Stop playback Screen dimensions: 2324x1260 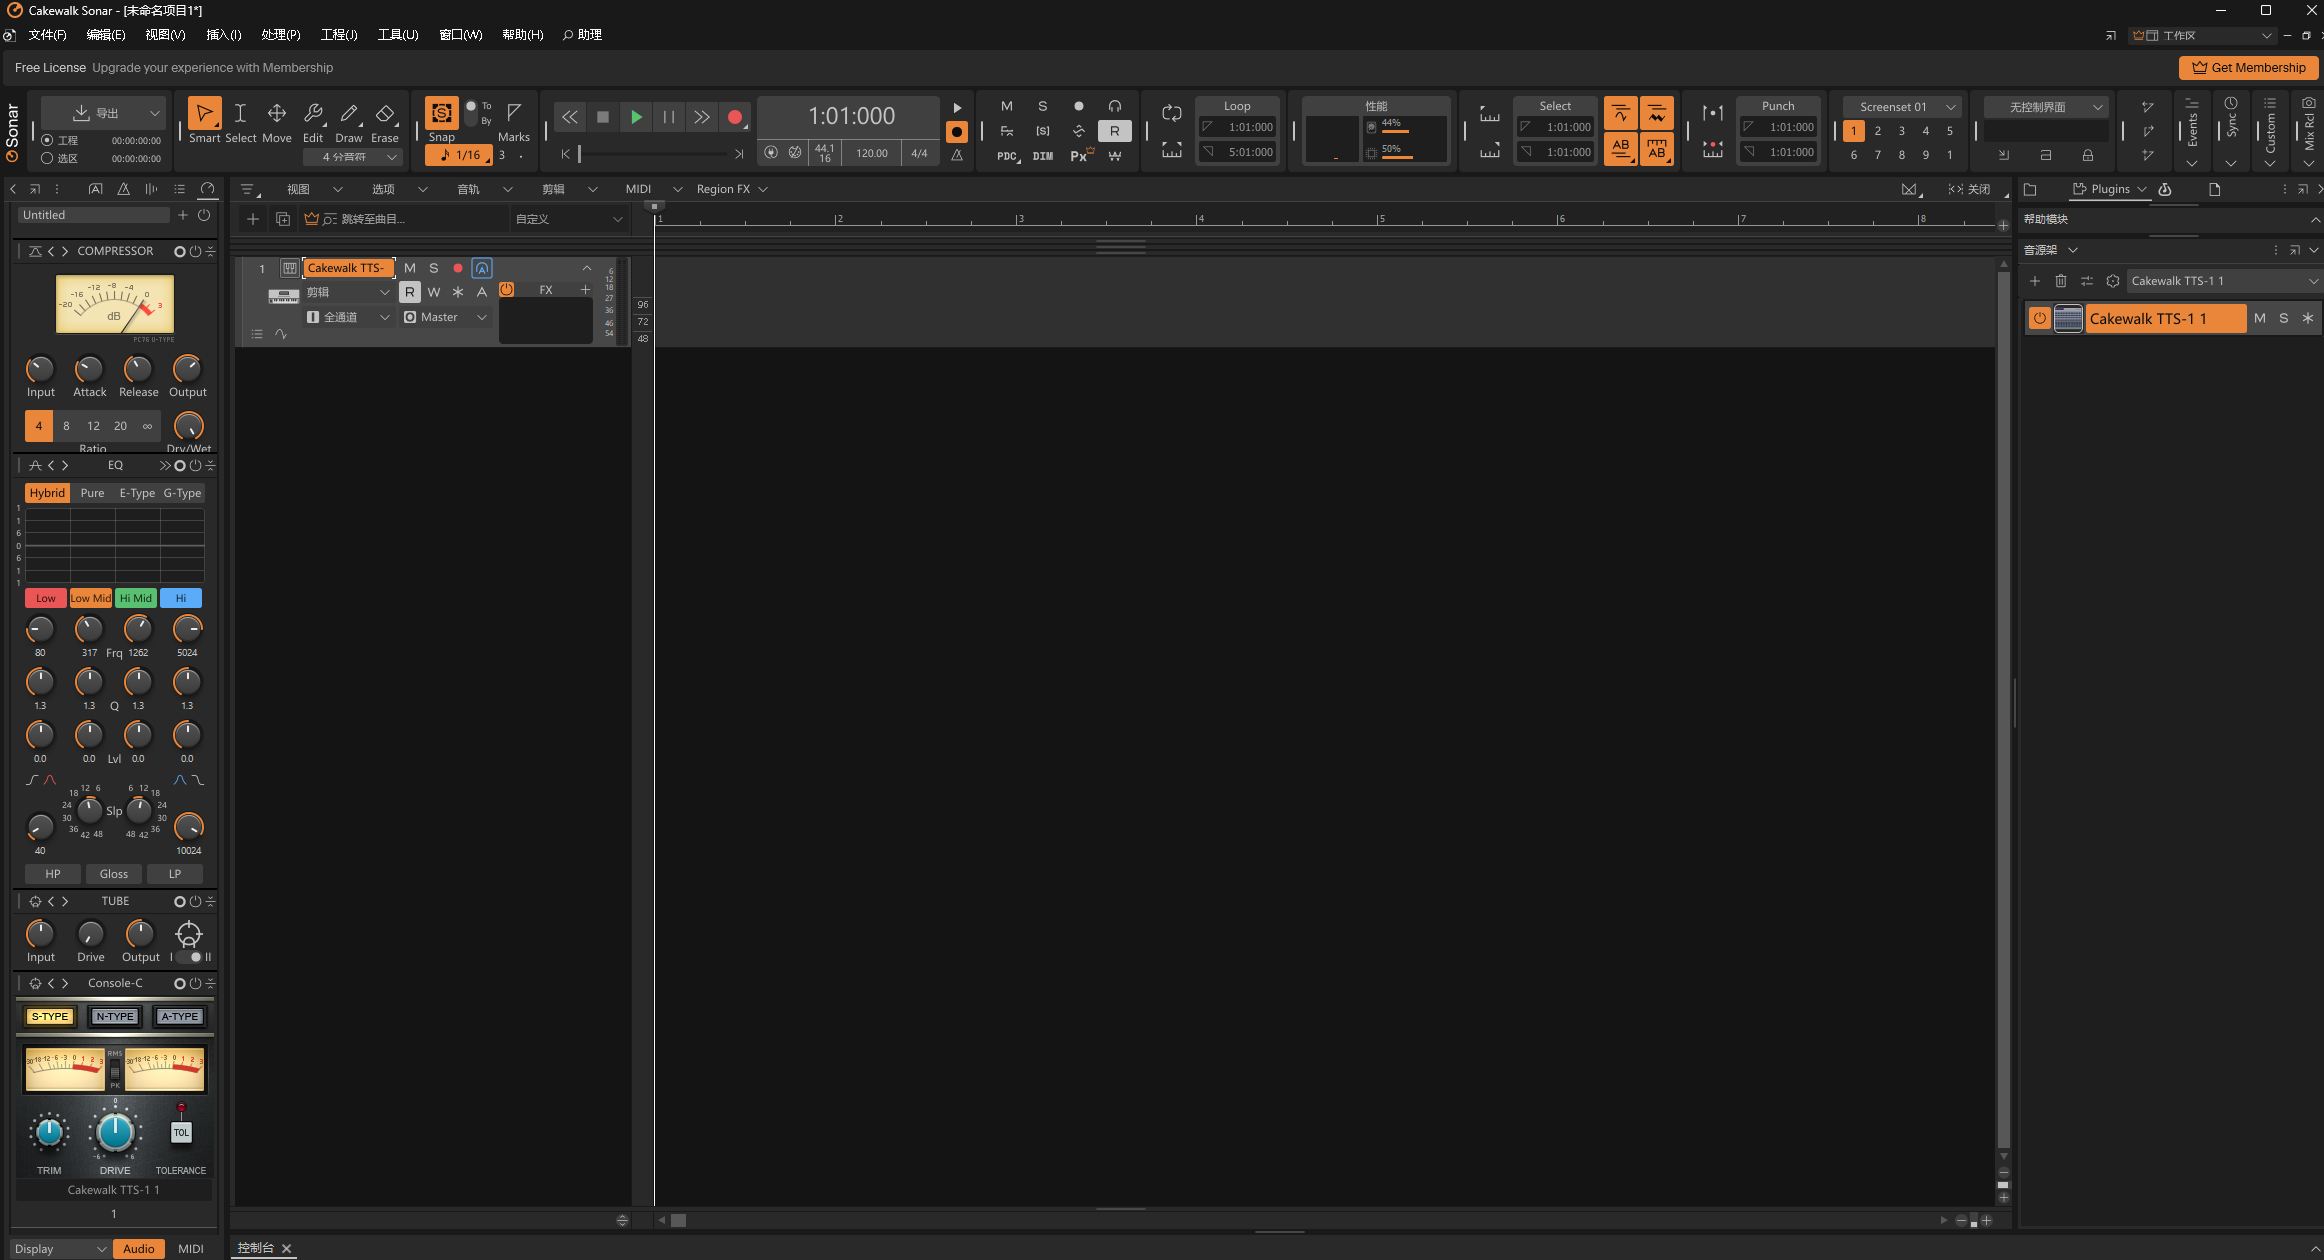pos(602,117)
